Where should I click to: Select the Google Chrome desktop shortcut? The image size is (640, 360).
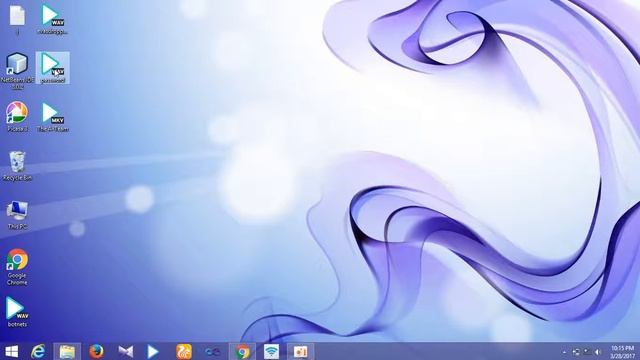click(x=17, y=267)
